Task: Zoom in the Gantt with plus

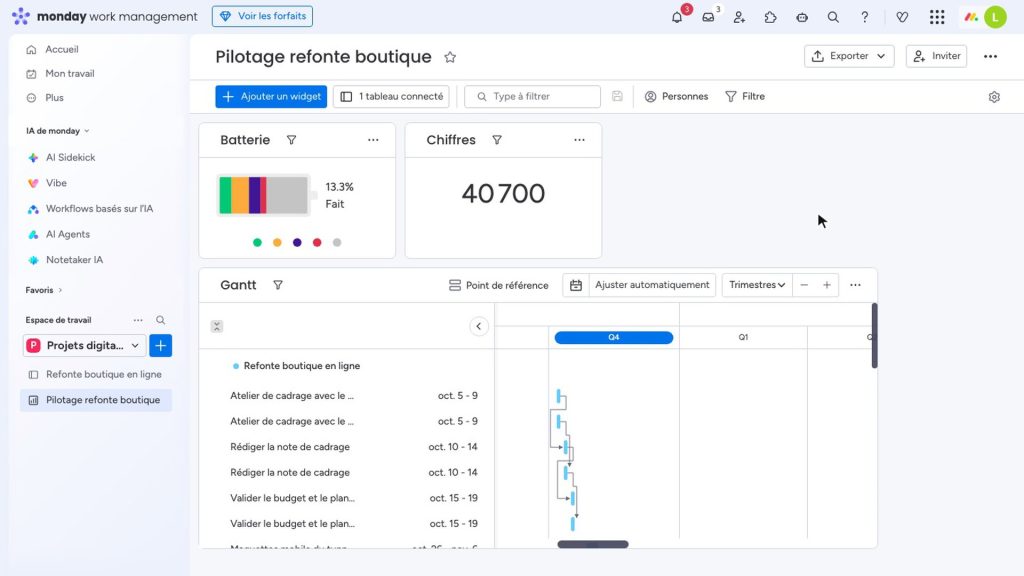Action: coord(827,285)
